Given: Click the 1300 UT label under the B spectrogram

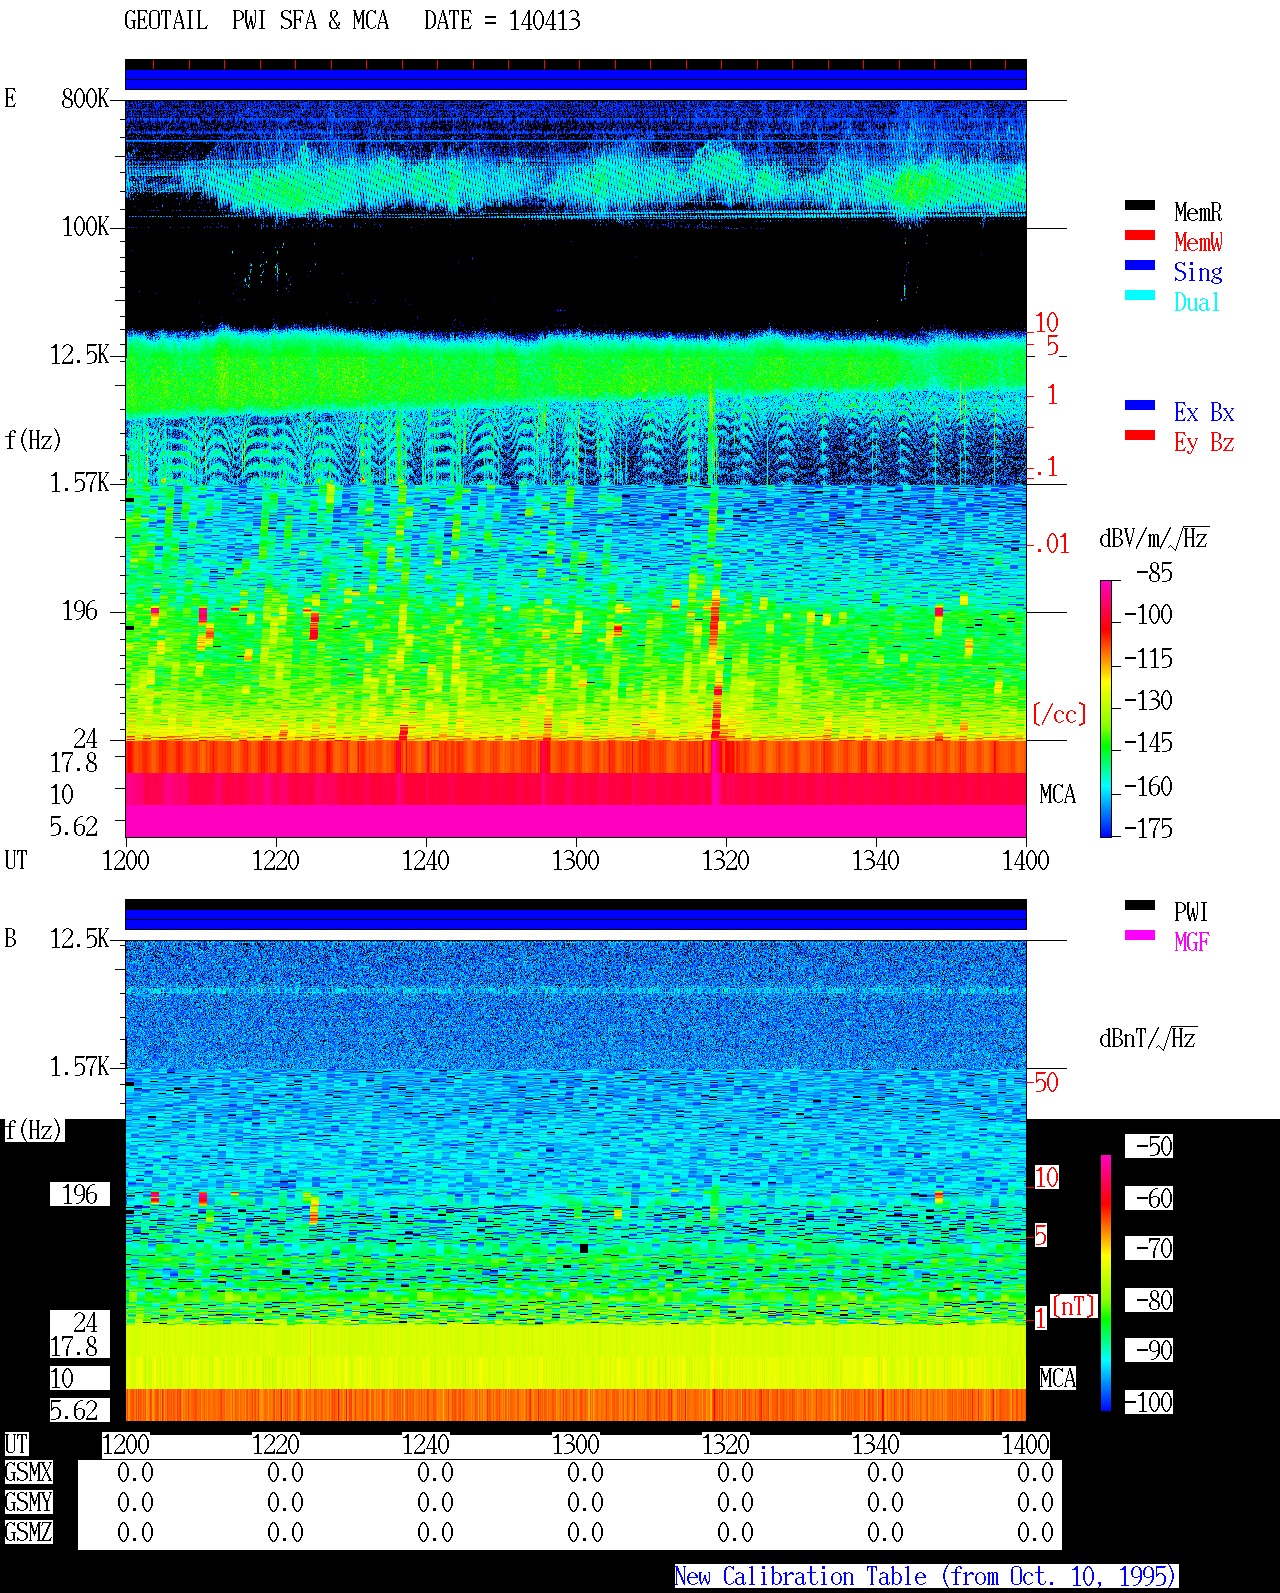Looking at the screenshot, I should [575, 1444].
